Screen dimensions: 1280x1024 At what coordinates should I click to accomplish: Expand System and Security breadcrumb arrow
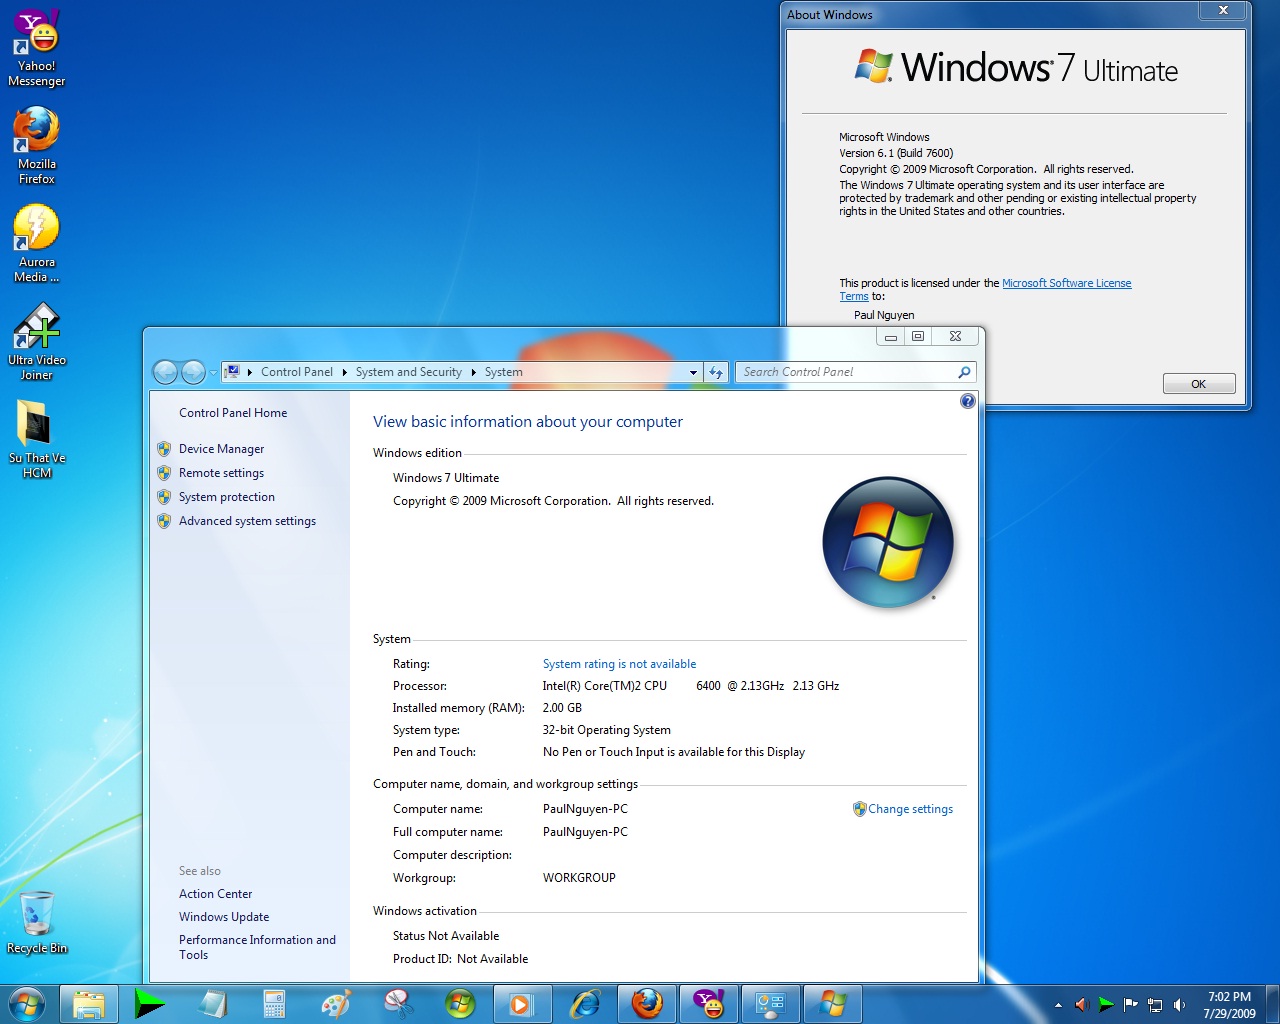pyautogui.click(x=473, y=372)
